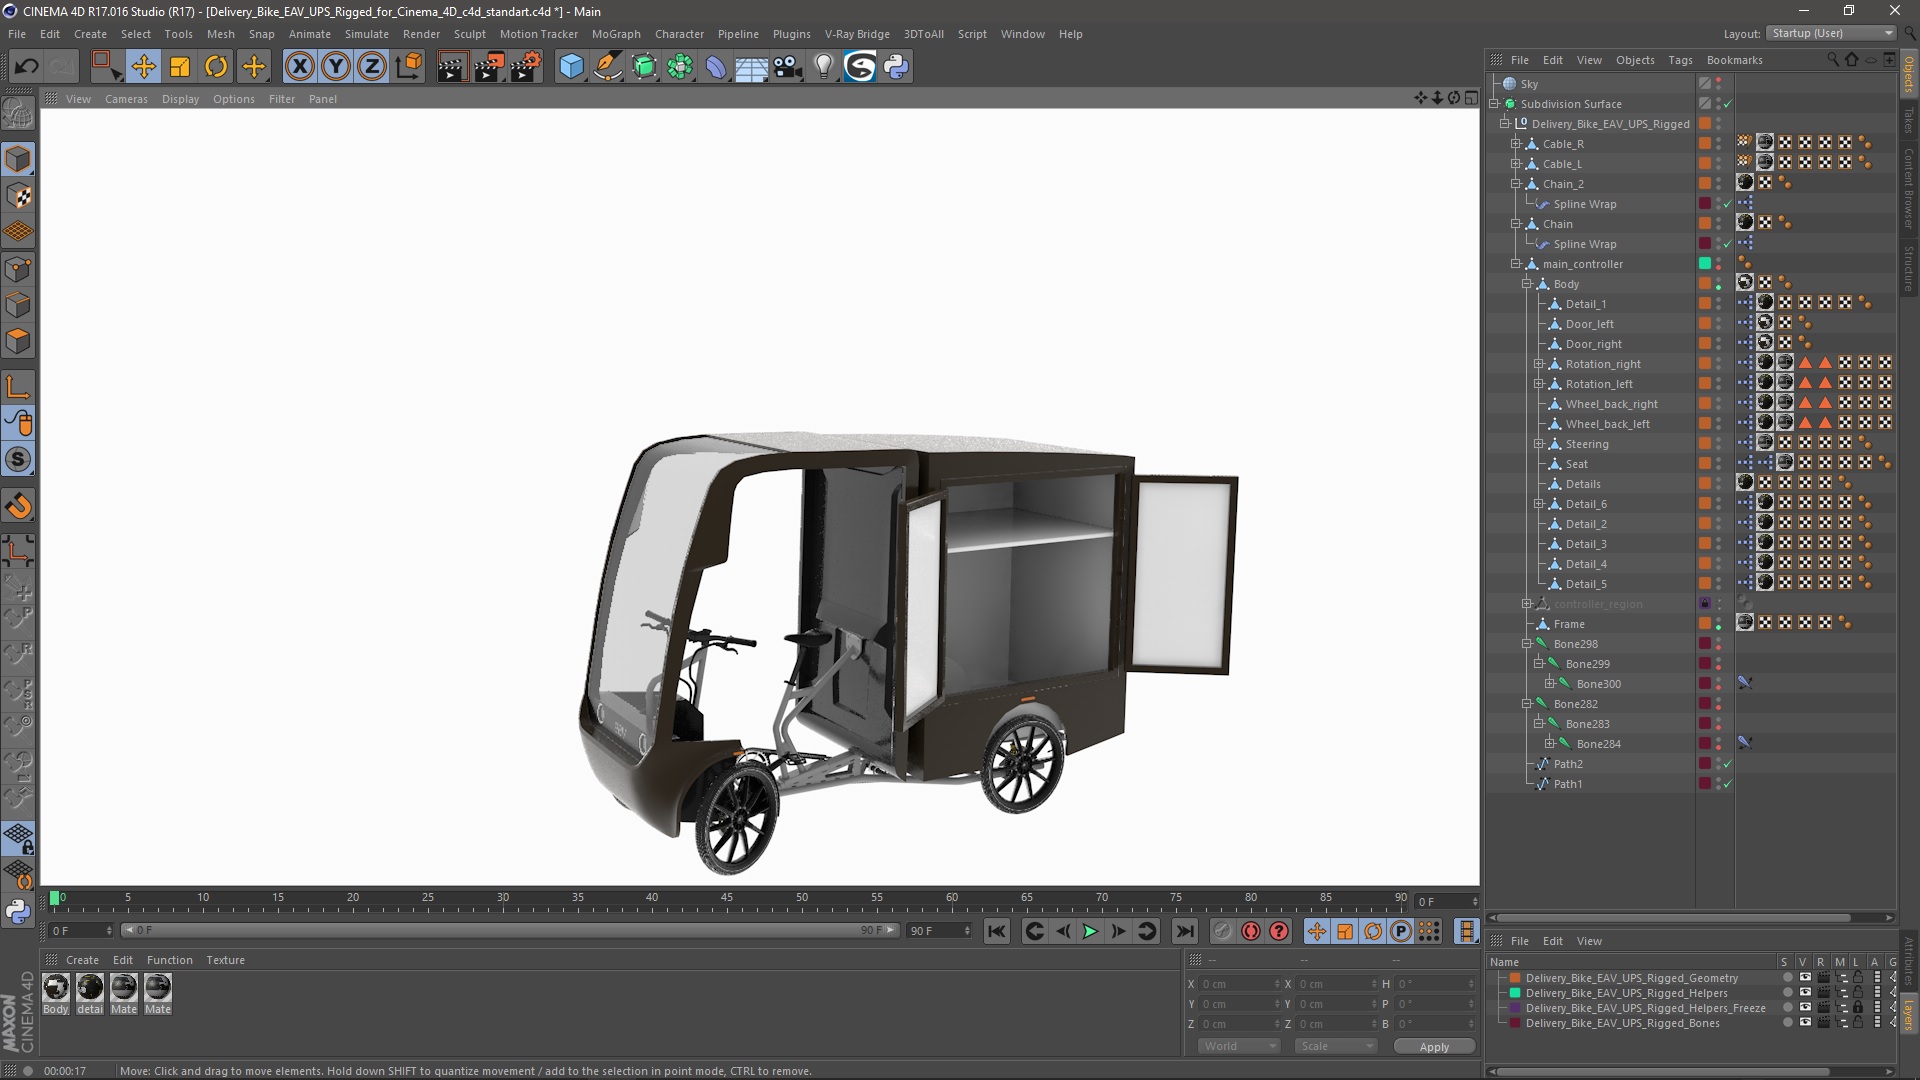1920x1080 pixels.
Task: Select the Rotate tool
Action: (x=216, y=67)
